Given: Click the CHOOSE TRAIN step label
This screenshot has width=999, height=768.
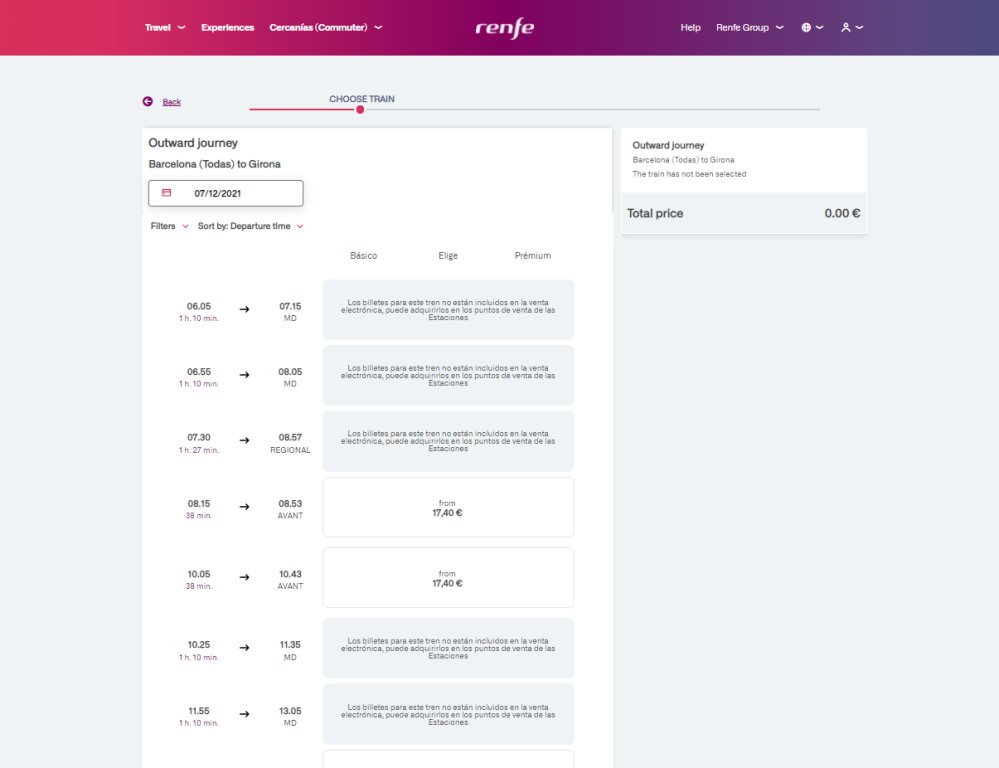Looking at the screenshot, I should coord(362,99).
